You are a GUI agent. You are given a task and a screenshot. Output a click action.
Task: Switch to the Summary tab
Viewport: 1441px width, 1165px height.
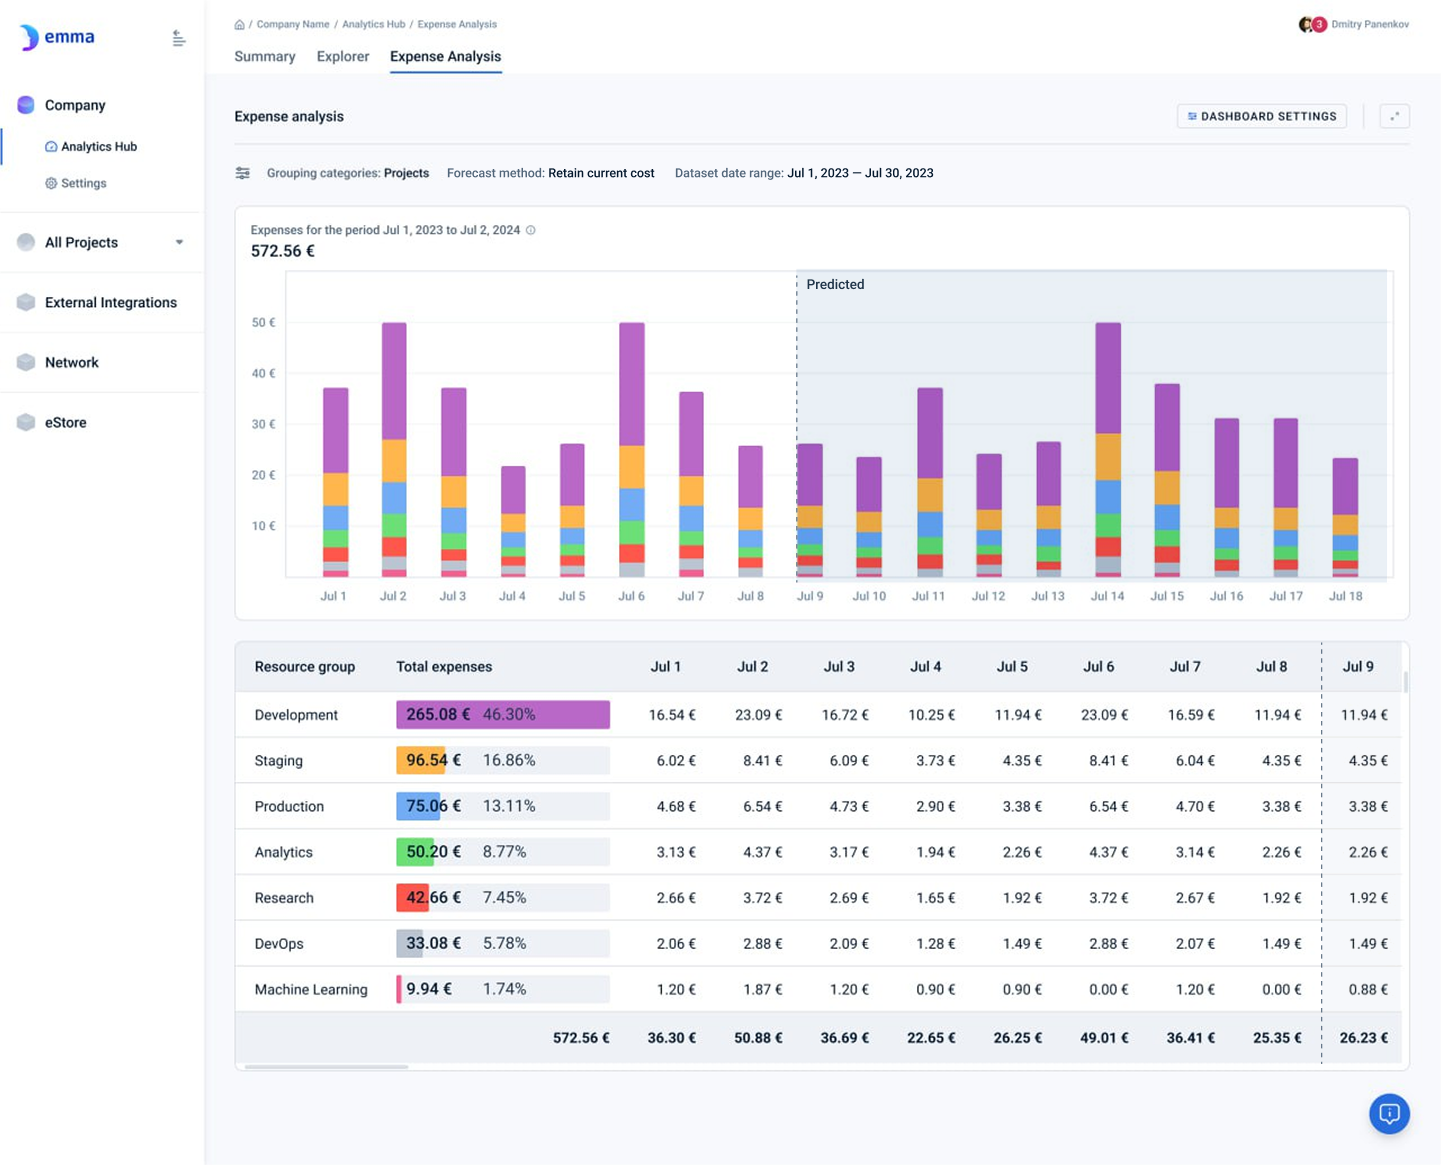coord(265,57)
